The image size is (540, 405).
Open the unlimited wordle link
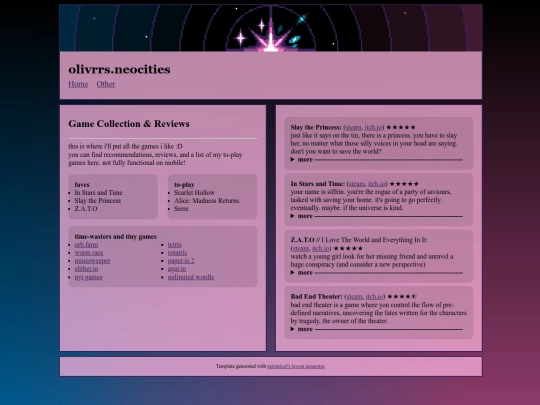pos(191,277)
